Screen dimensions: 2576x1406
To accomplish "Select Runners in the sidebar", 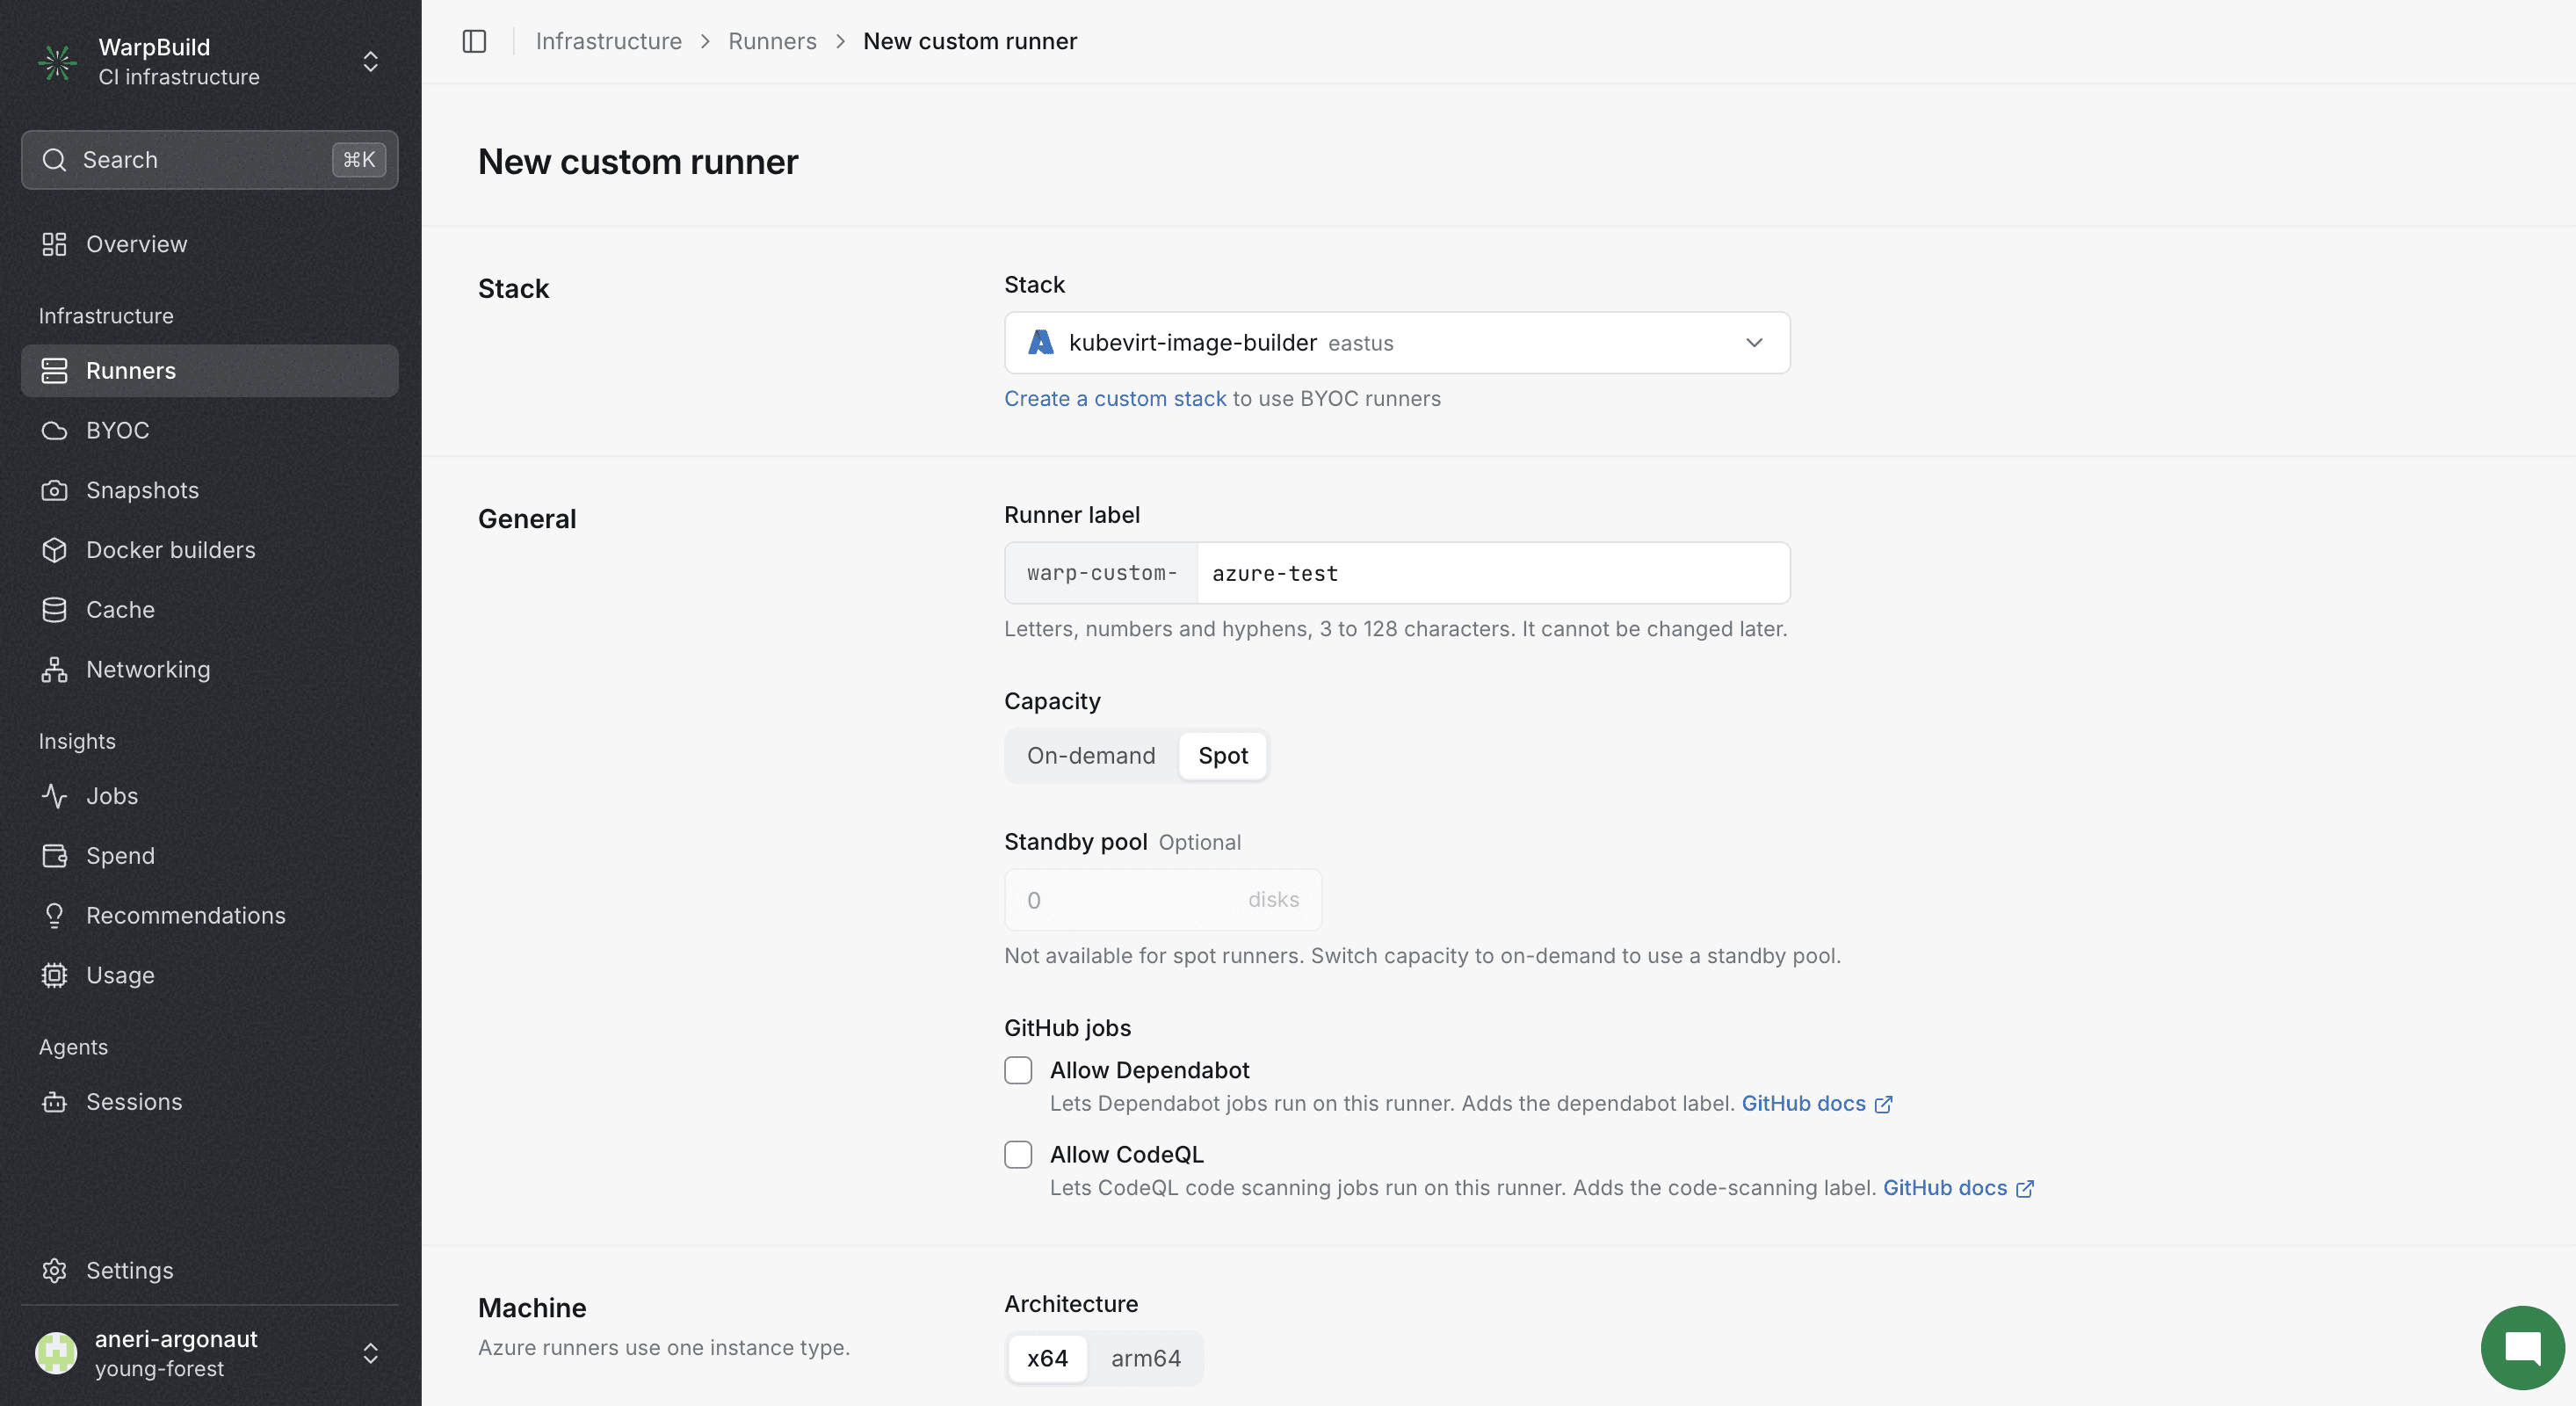I will pyautogui.click(x=210, y=371).
